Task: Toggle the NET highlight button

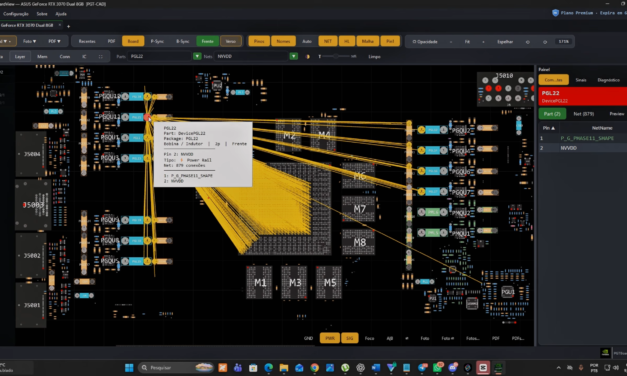Action: [x=328, y=41]
